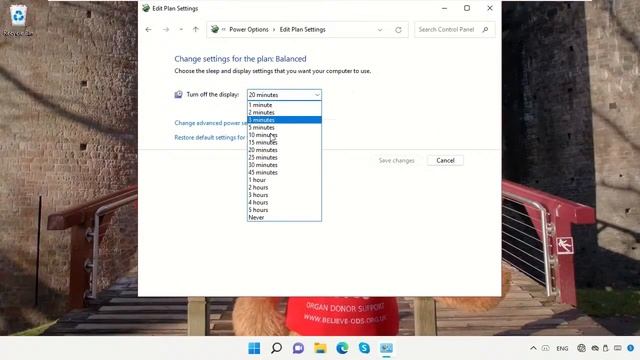The height and width of the screenshot is (360, 640).
Task: Click Restore default settings for this plan
Action: coord(211,138)
